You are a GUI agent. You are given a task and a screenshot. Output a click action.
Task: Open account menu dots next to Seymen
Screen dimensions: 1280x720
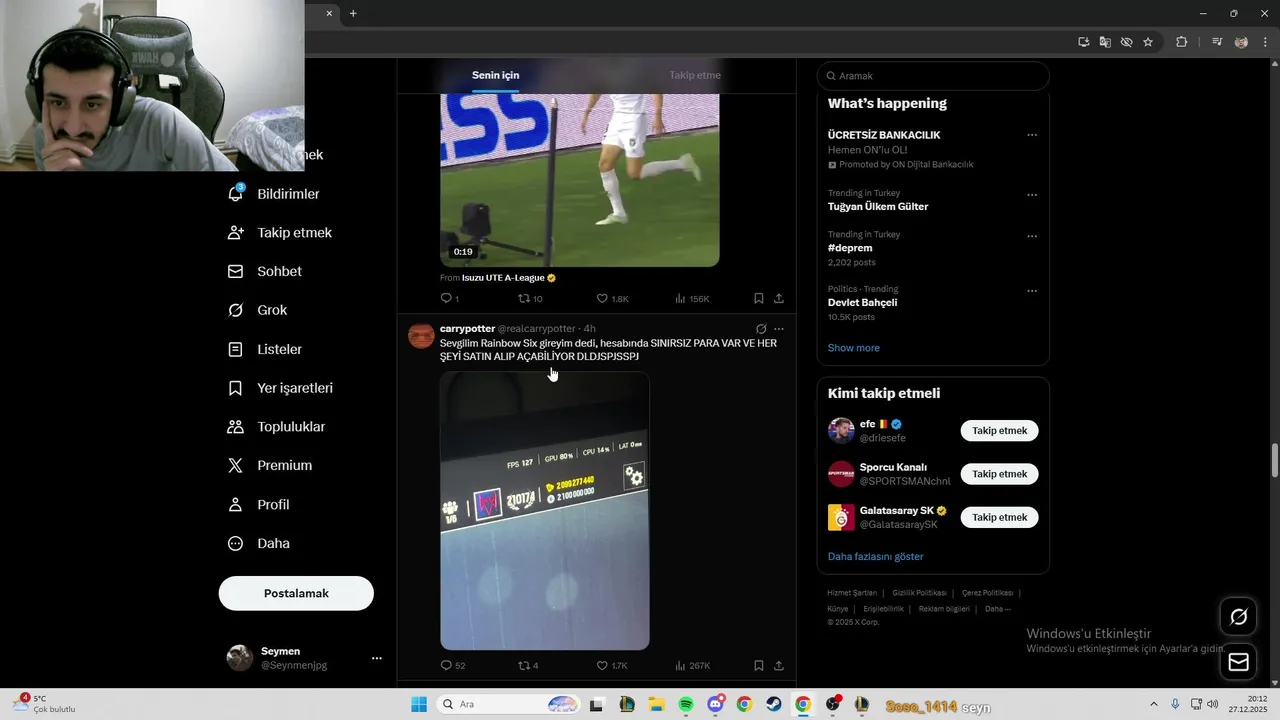pos(377,658)
